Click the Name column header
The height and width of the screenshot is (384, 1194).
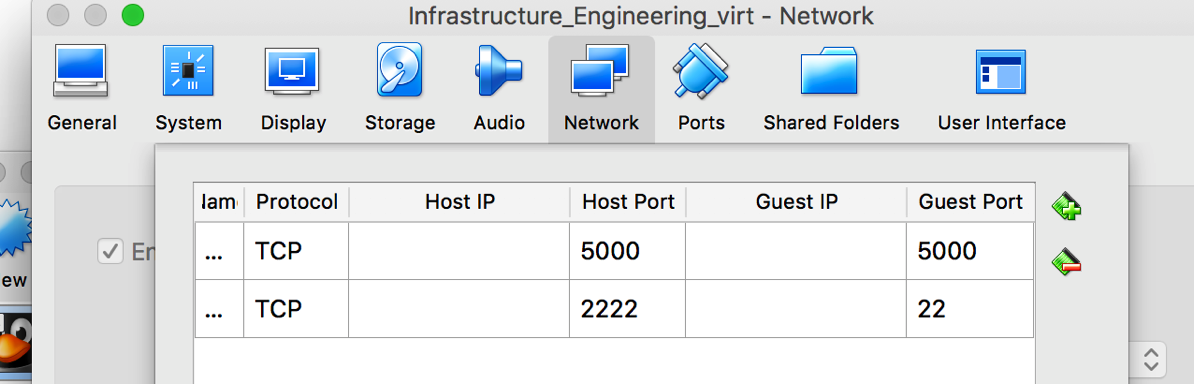click(x=219, y=202)
